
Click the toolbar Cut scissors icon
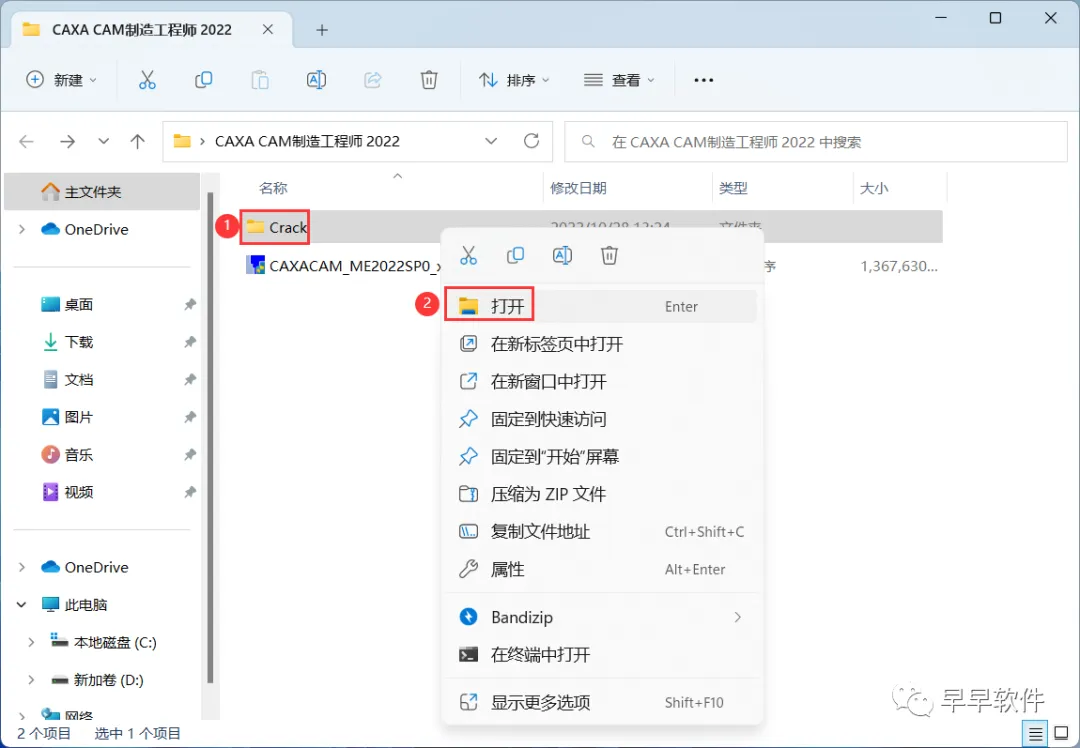click(147, 80)
